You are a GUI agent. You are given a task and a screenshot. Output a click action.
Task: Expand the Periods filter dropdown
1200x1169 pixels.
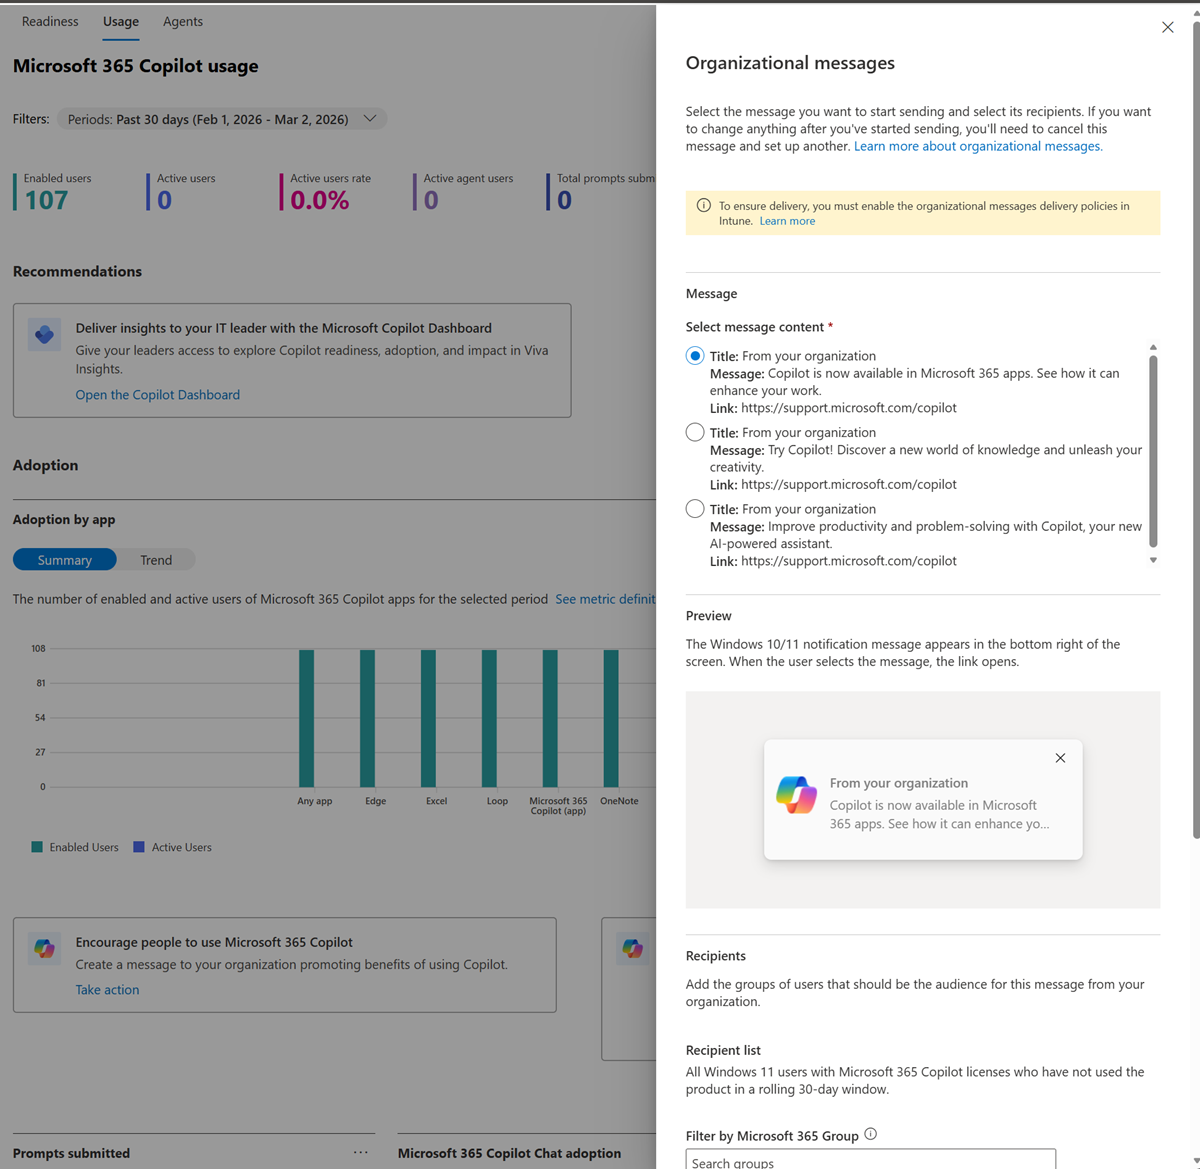(x=222, y=119)
